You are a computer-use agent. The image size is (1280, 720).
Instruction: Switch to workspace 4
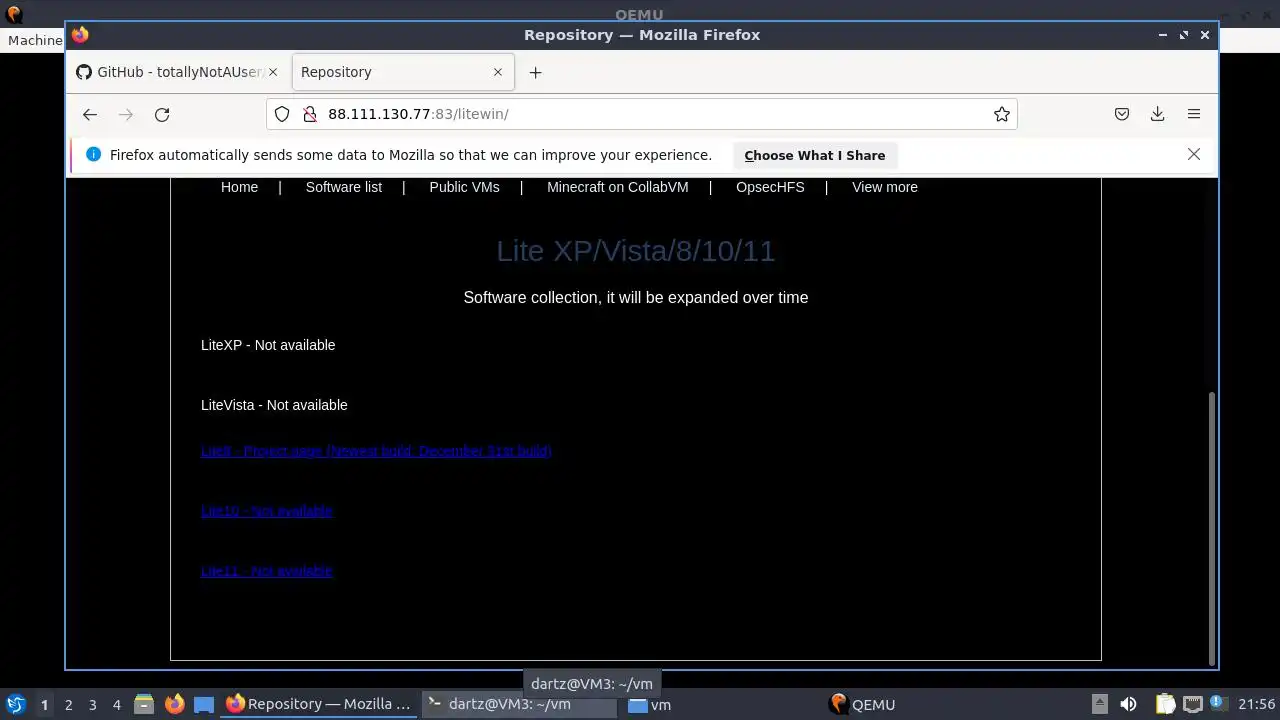[x=116, y=704]
